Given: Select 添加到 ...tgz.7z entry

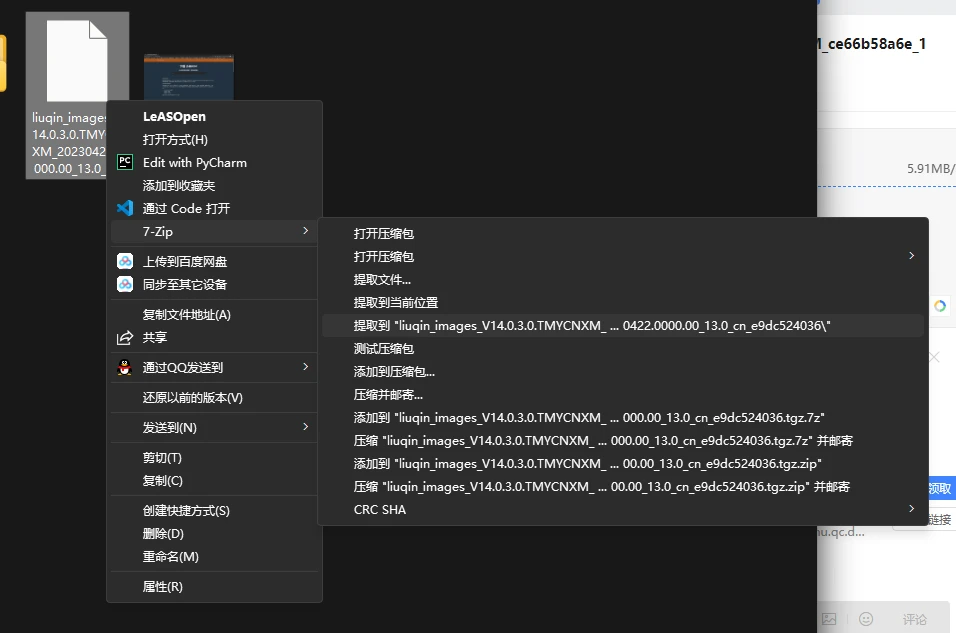Looking at the screenshot, I should click(x=623, y=418).
